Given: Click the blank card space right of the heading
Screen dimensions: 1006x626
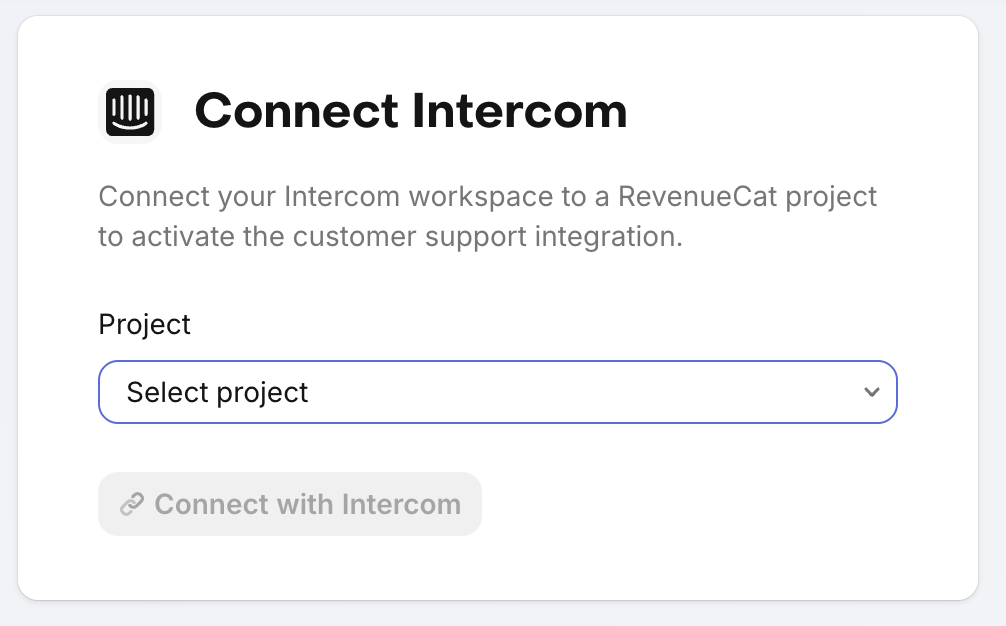Looking at the screenshot, I should pyautogui.click(x=800, y=111).
